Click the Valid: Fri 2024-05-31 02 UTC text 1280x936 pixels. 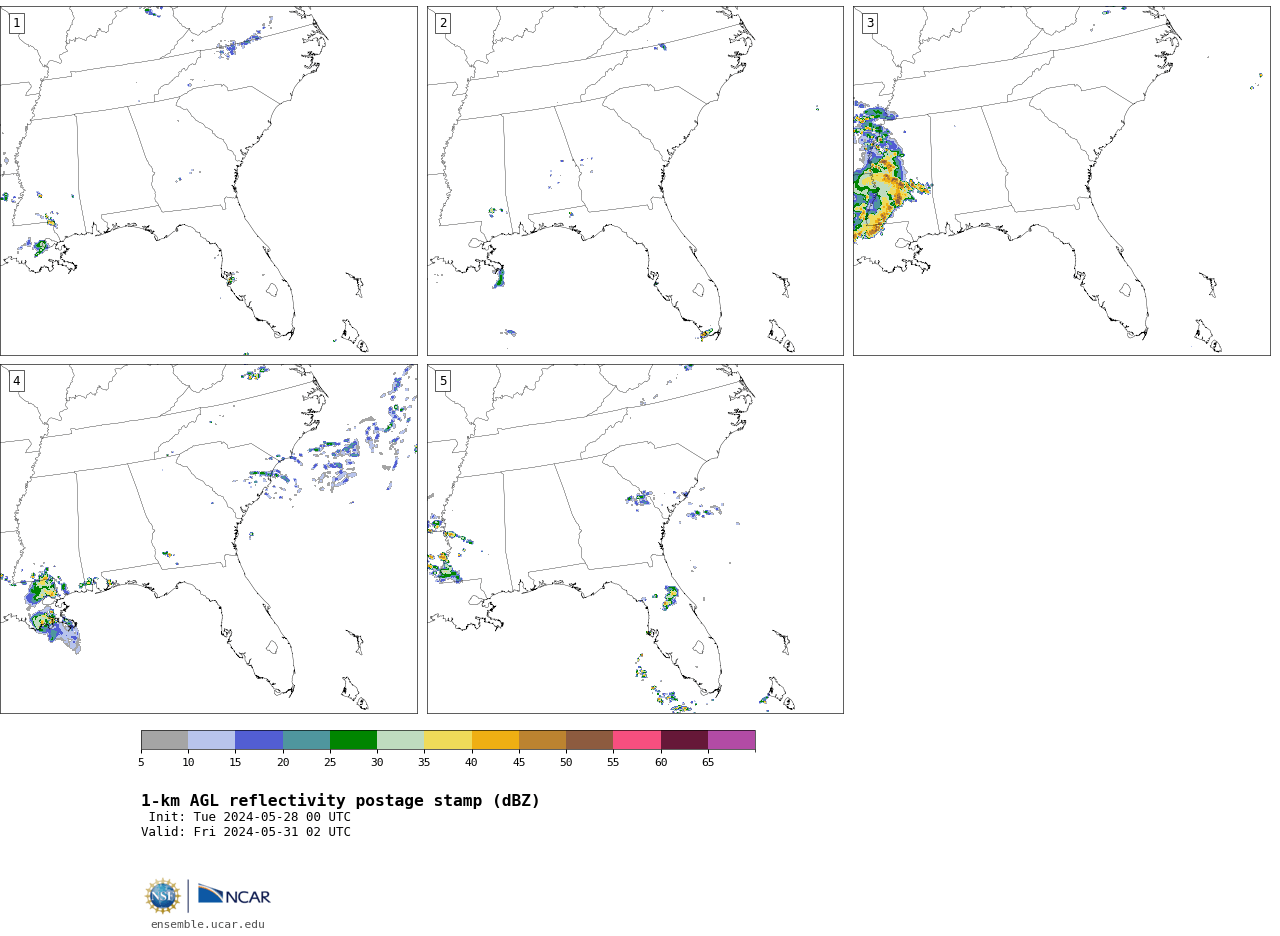click(246, 832)
